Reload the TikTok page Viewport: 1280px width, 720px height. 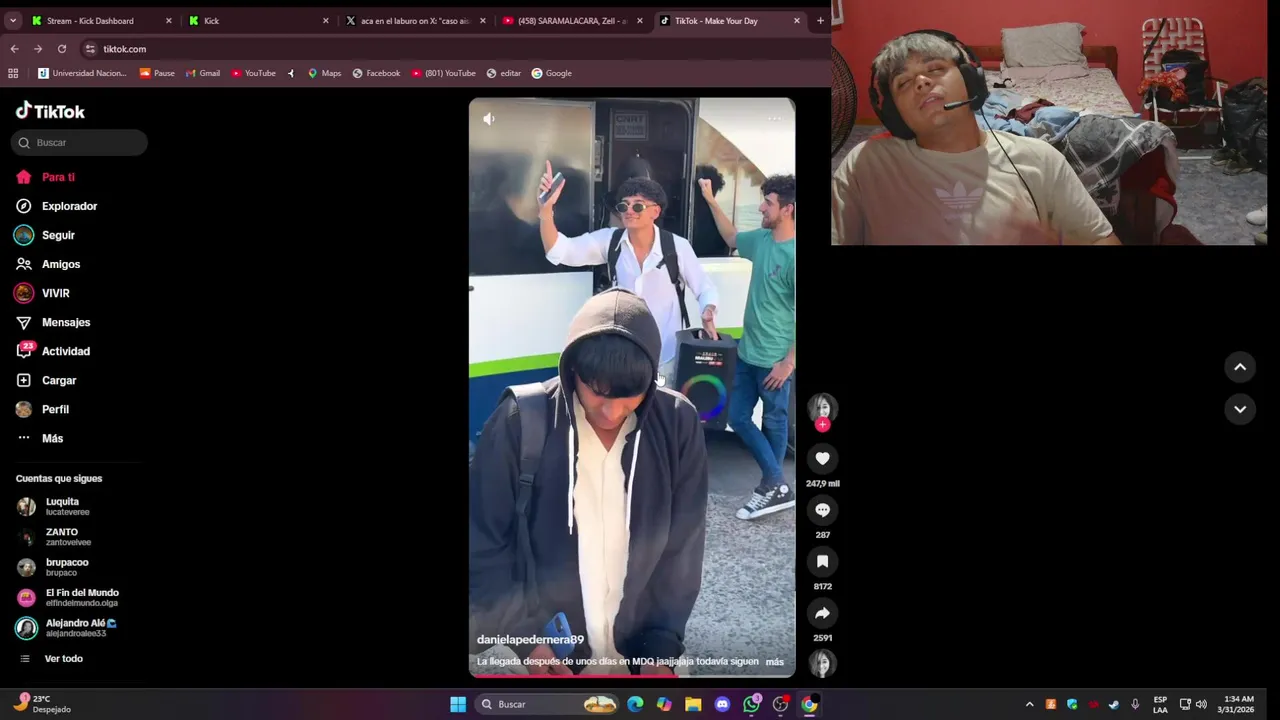click(x=62, y=49)
